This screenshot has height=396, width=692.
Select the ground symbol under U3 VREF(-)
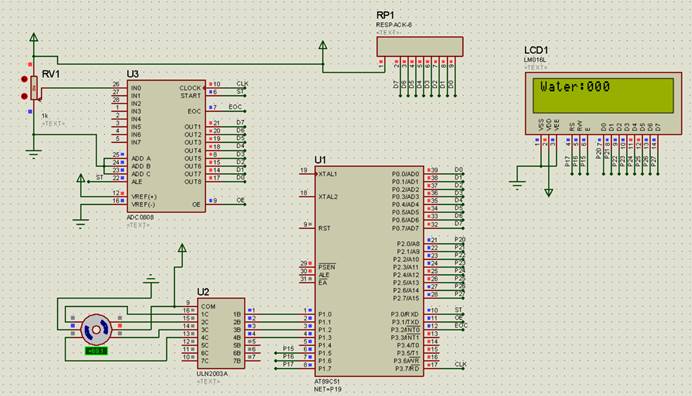(80, 223)
